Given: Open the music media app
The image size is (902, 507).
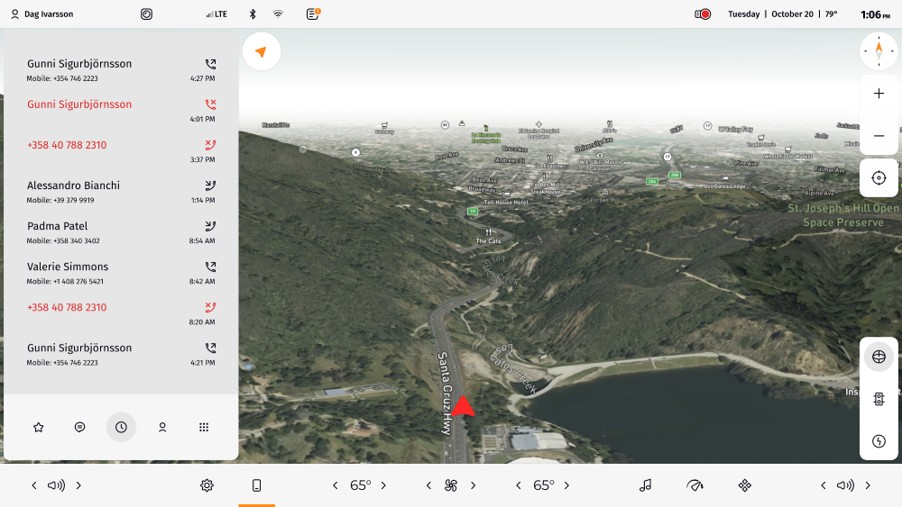Looking at the screenshot, I should tap(645, 486).
